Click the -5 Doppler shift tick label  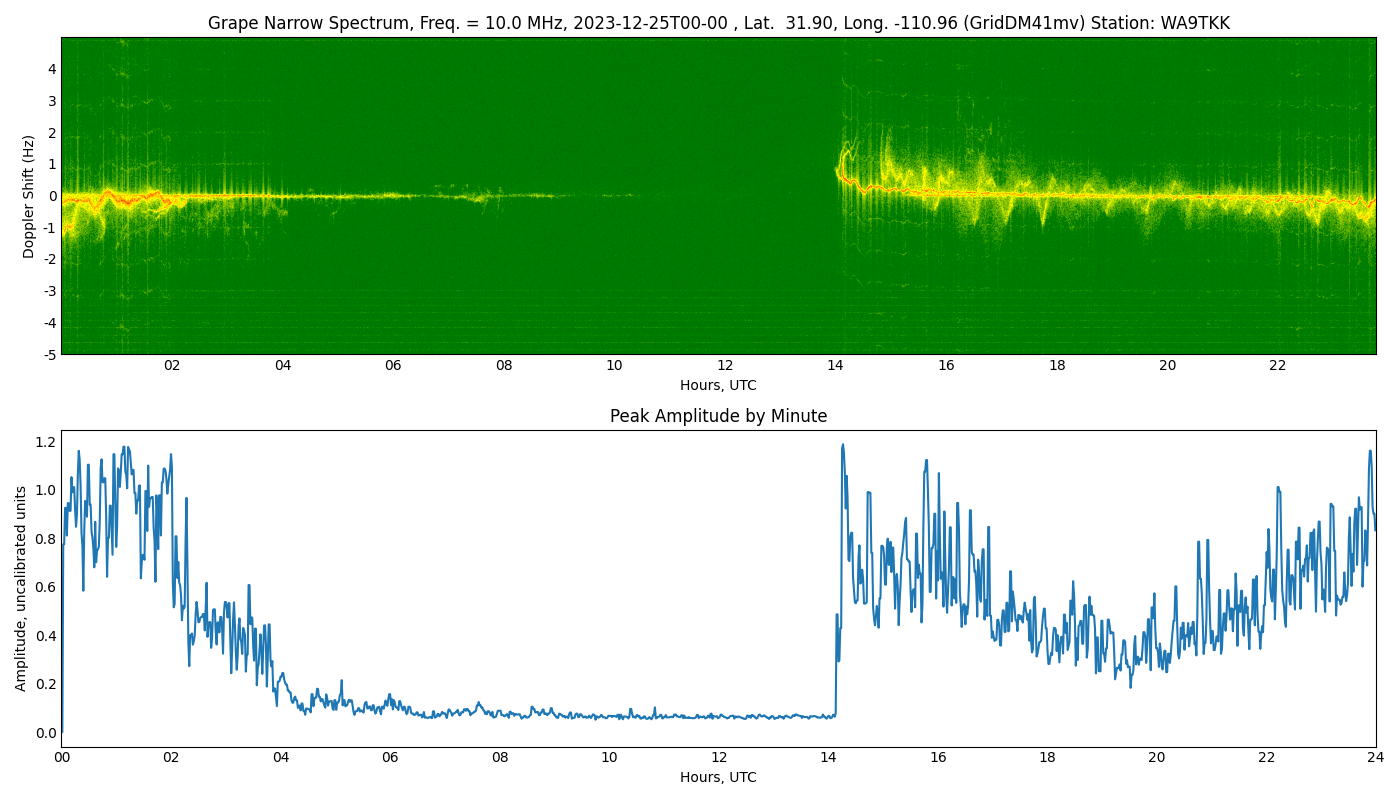click(x=50, y=354)
